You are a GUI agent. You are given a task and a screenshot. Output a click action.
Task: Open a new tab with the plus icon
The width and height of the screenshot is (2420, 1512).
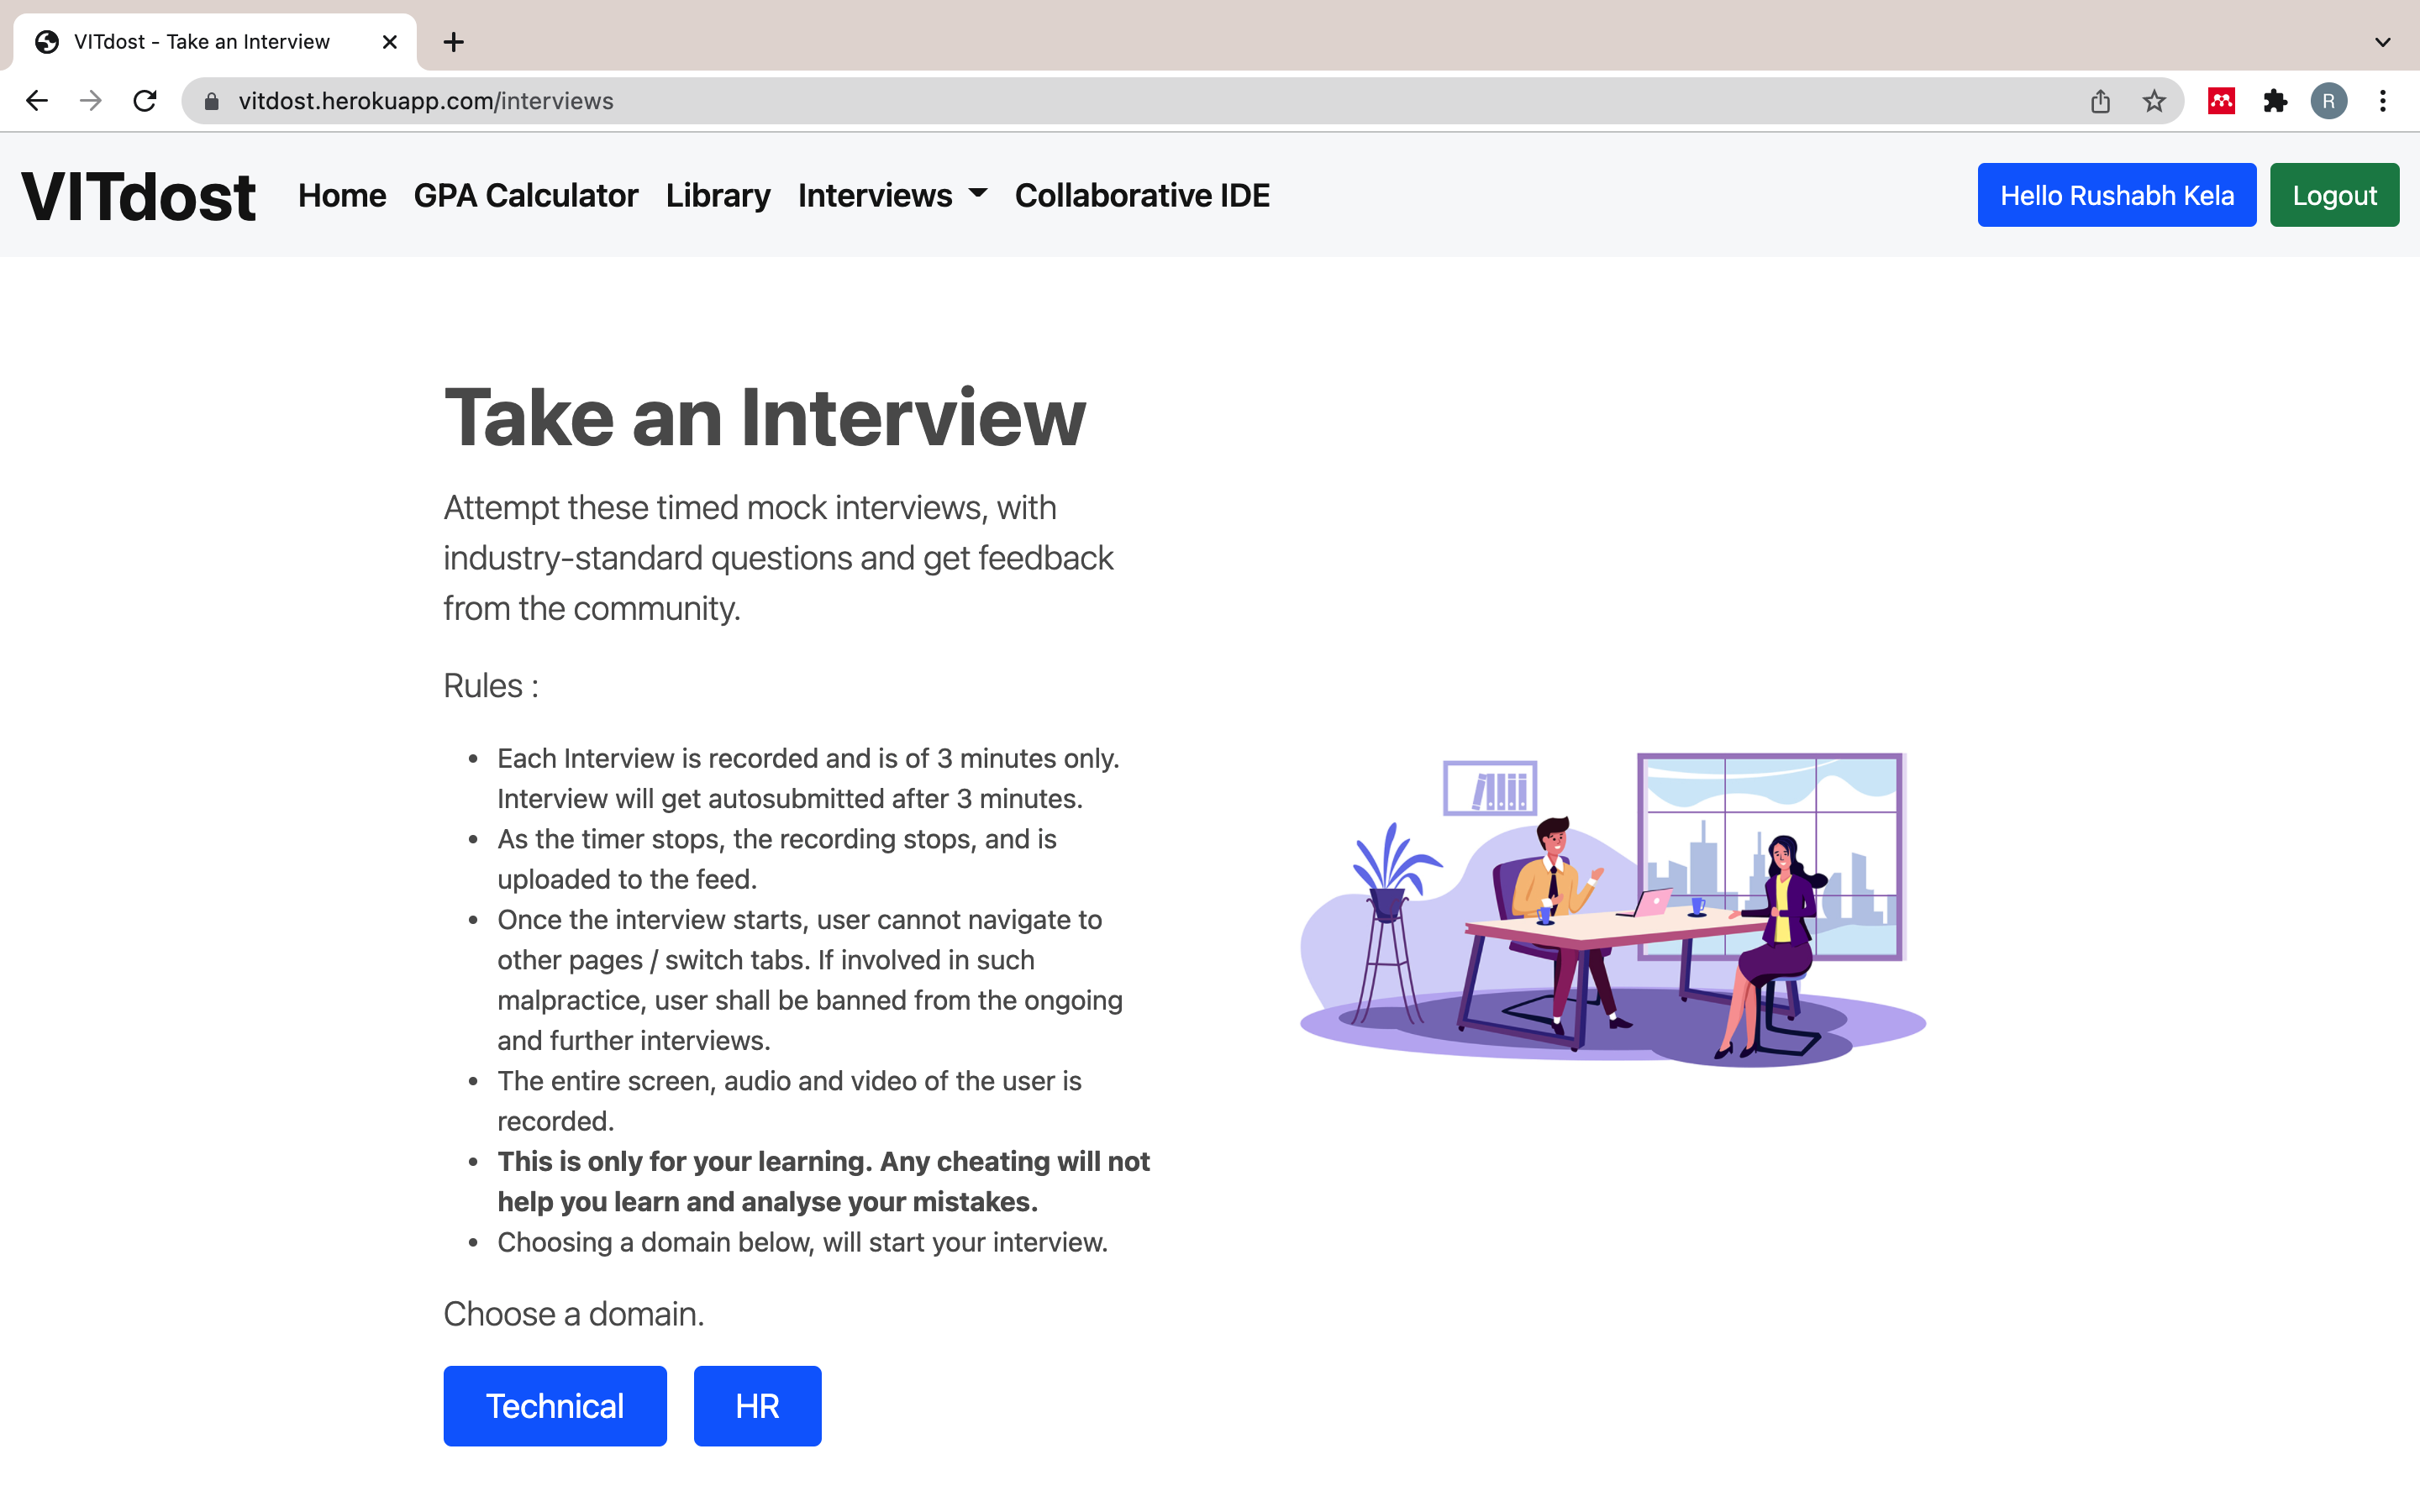(454, 42)
